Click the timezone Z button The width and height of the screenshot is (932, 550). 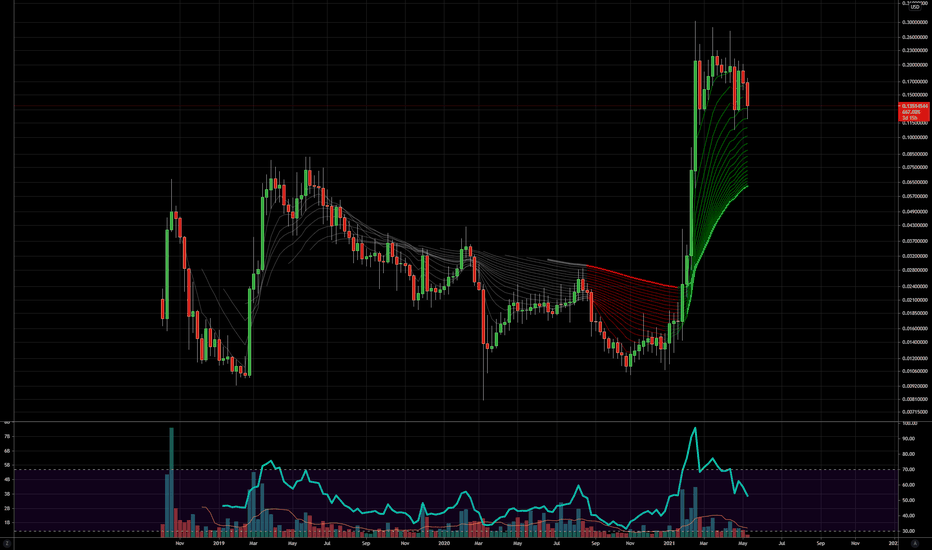tap(7, 543)
